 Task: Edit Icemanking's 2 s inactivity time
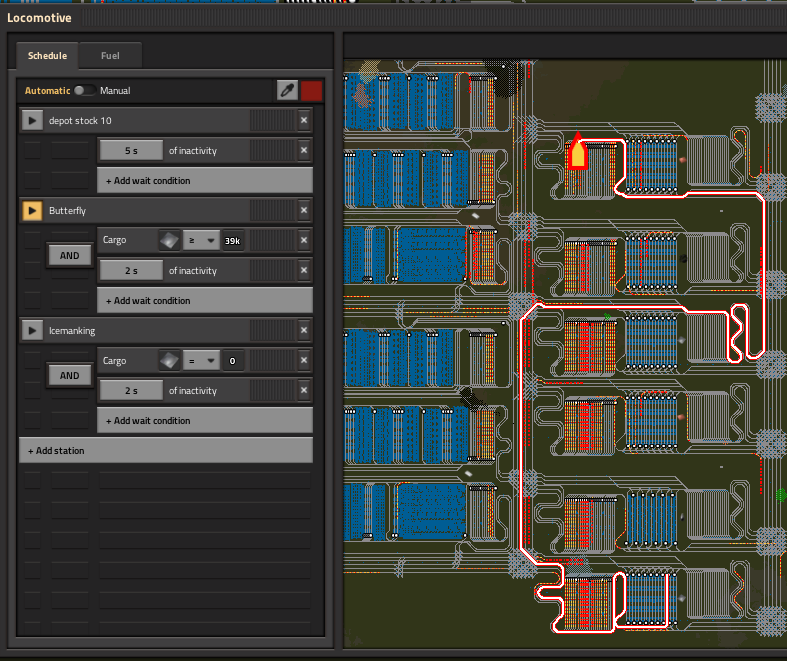131,390
